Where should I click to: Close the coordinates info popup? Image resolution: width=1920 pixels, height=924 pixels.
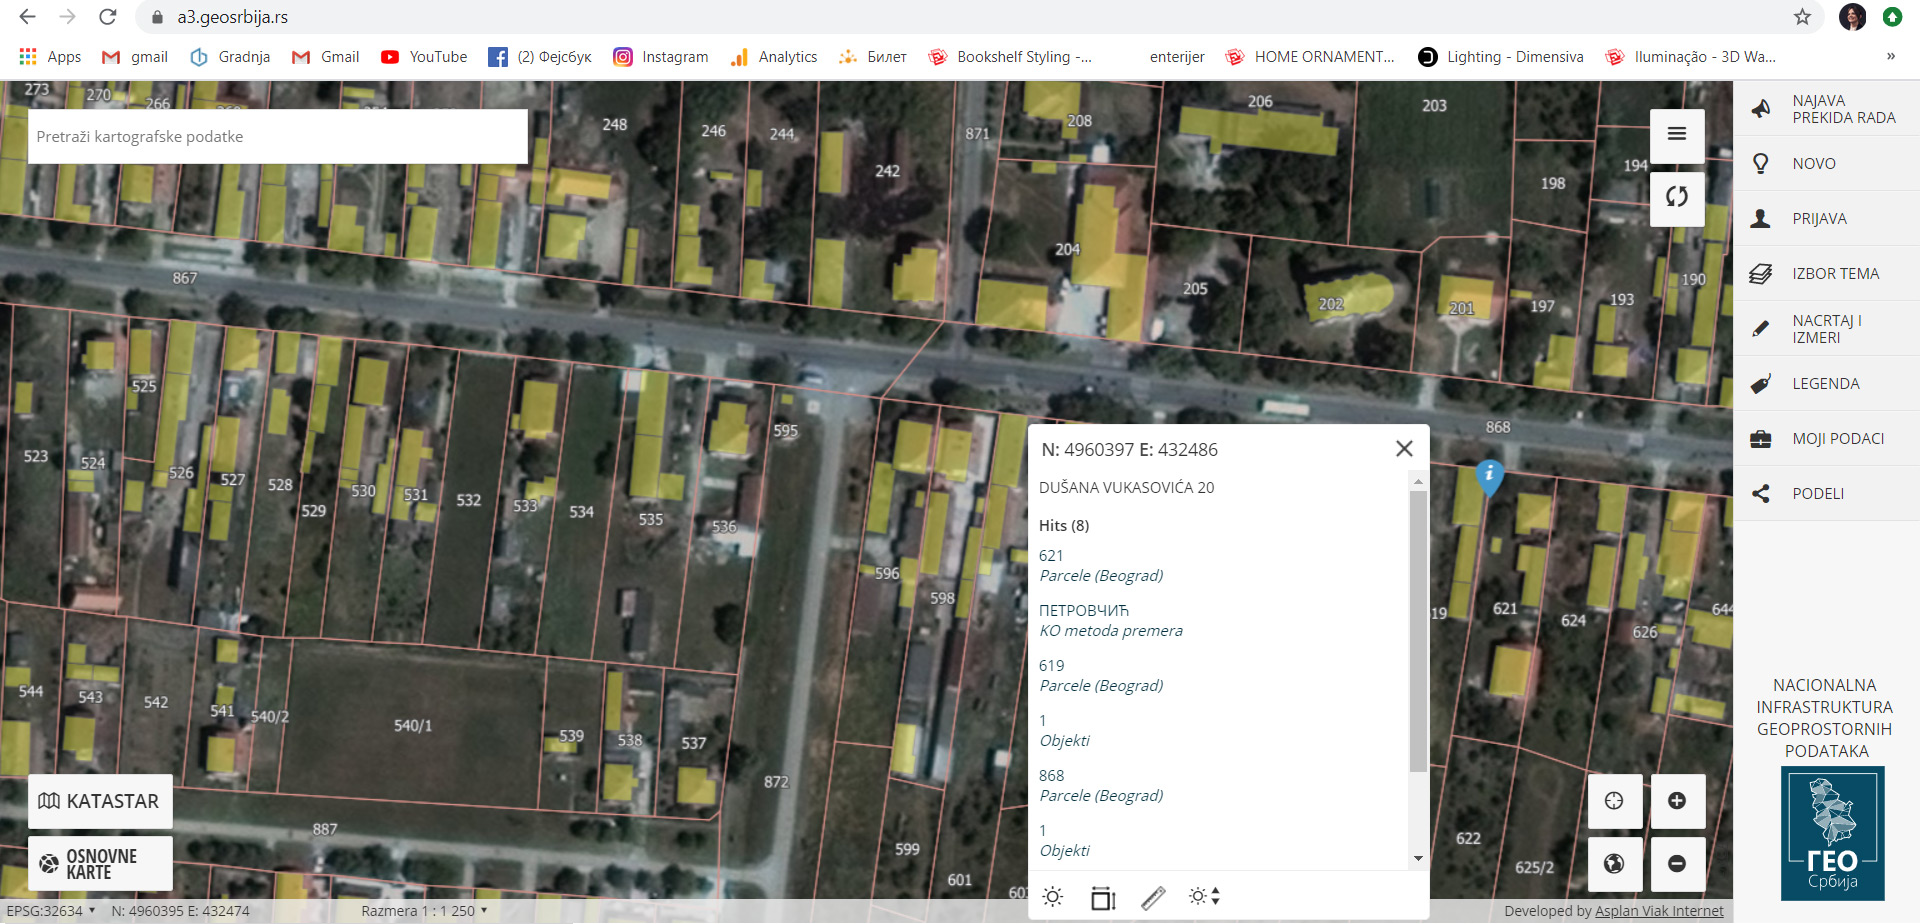[x=1404, y=449]
